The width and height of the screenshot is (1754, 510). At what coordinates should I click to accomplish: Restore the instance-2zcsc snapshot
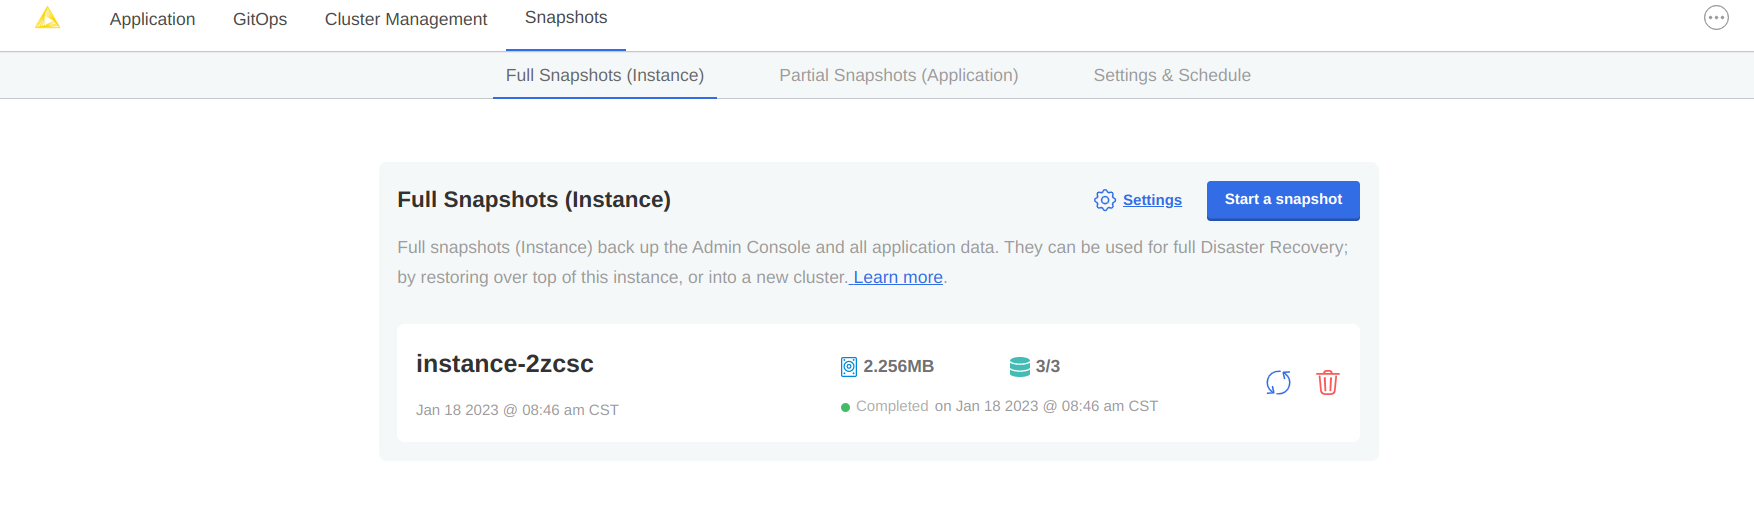click(1278, 383)
